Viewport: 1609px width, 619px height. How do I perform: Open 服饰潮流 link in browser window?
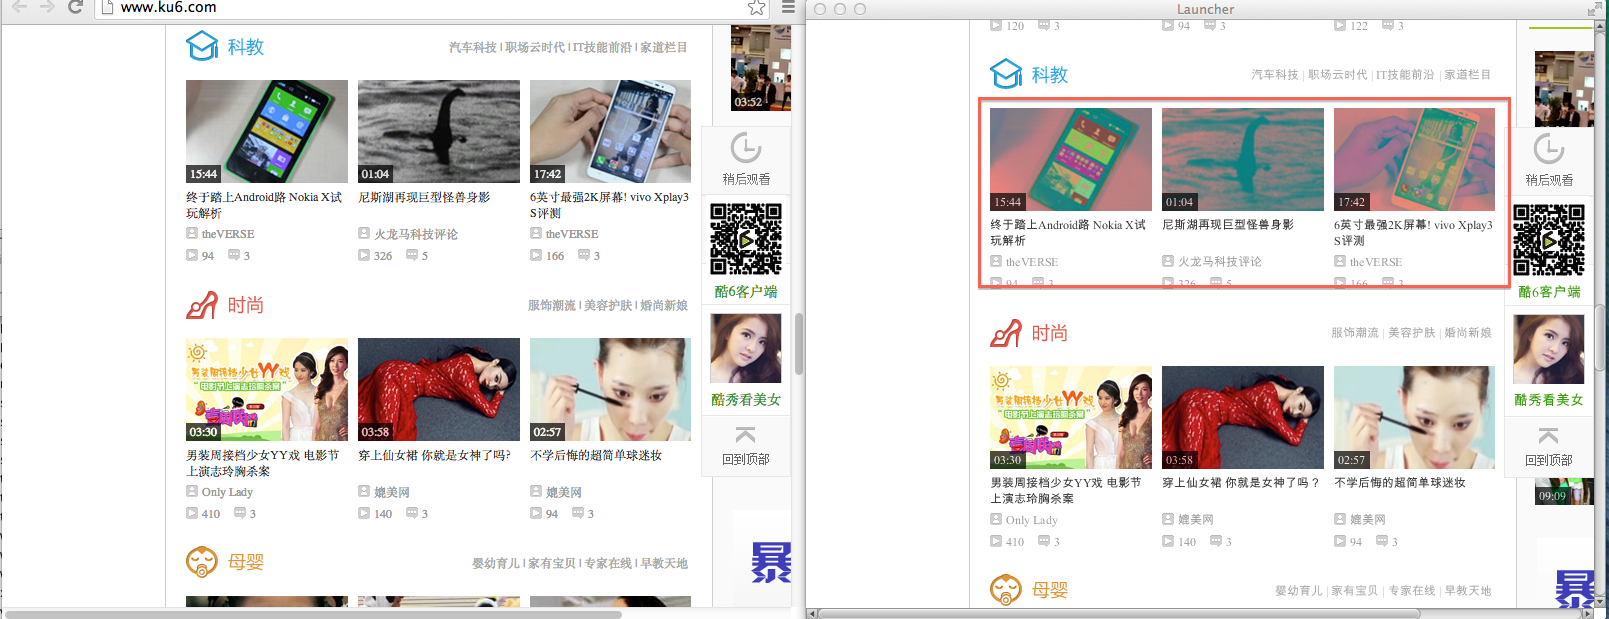click(552, 305)
